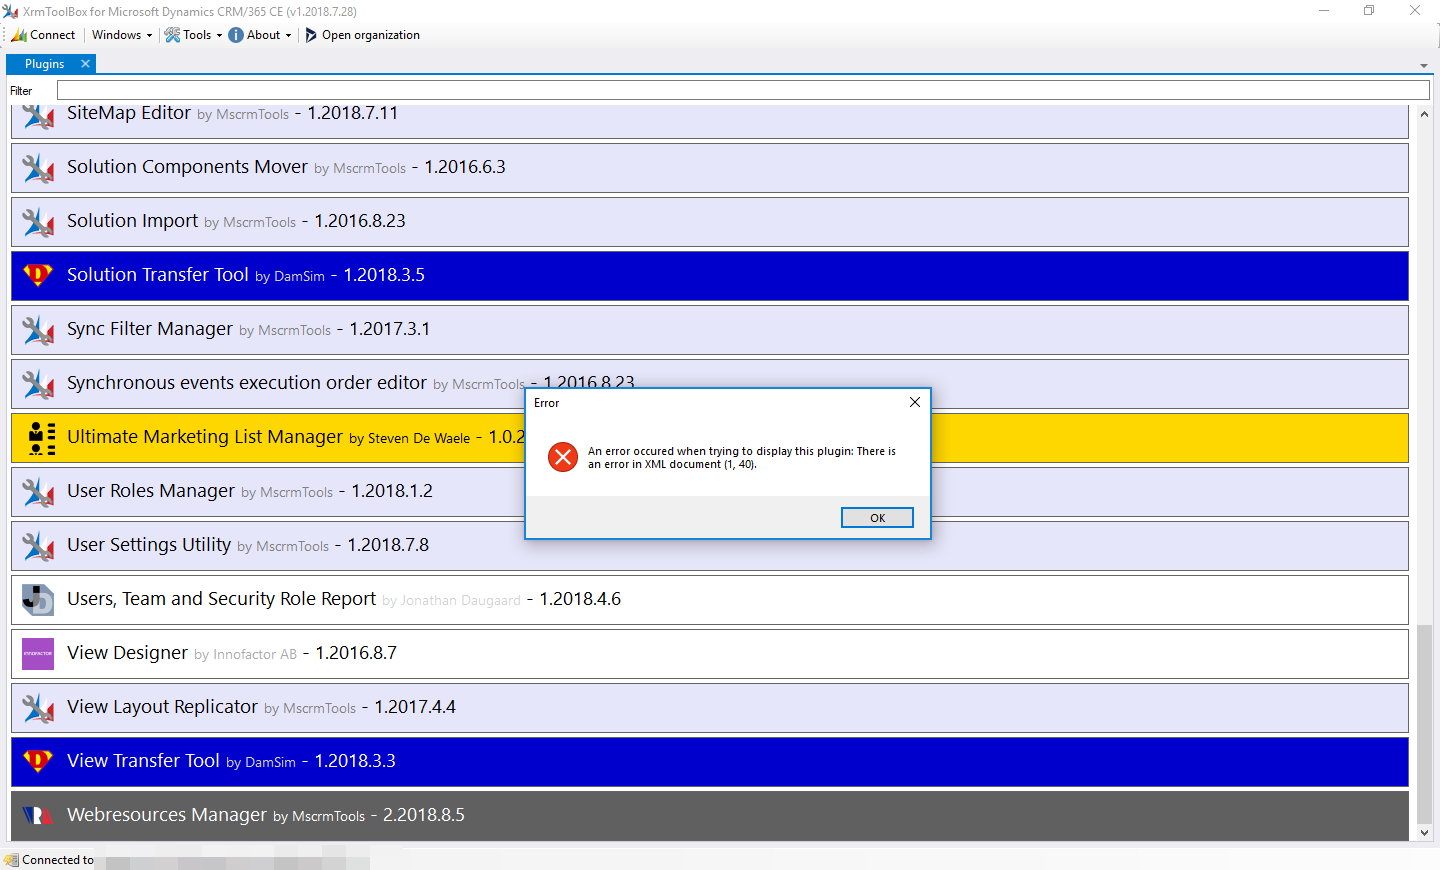The height and width of the screenshot is (870, 1440).
Task: Click the Connect toolbar icon
Action: [x=19, y=34]
